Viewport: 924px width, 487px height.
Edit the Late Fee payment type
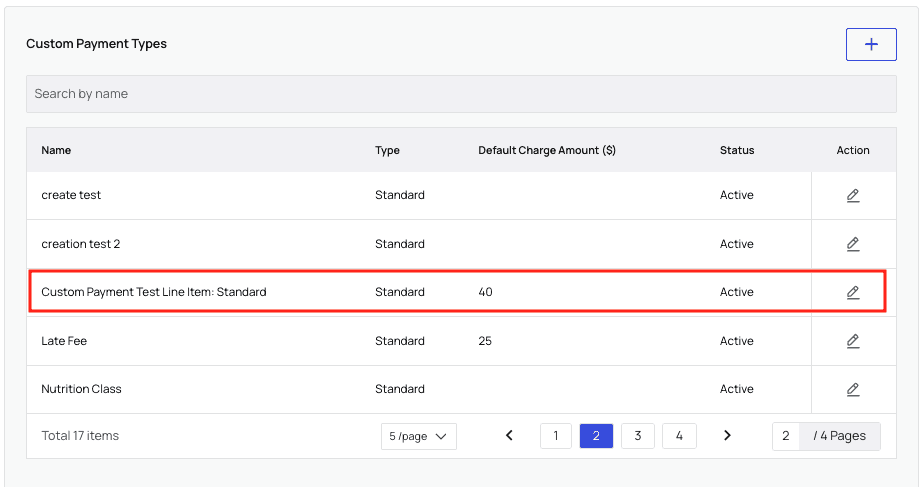853,341
